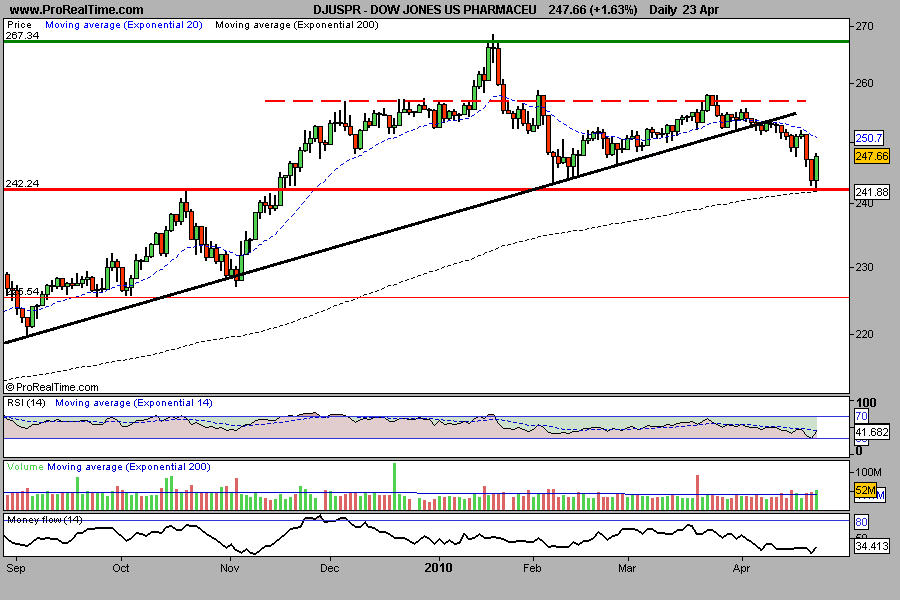Click the 267.34 resistance level label
The height and width of the screenshot is (600, 900).
click(22, 36)
